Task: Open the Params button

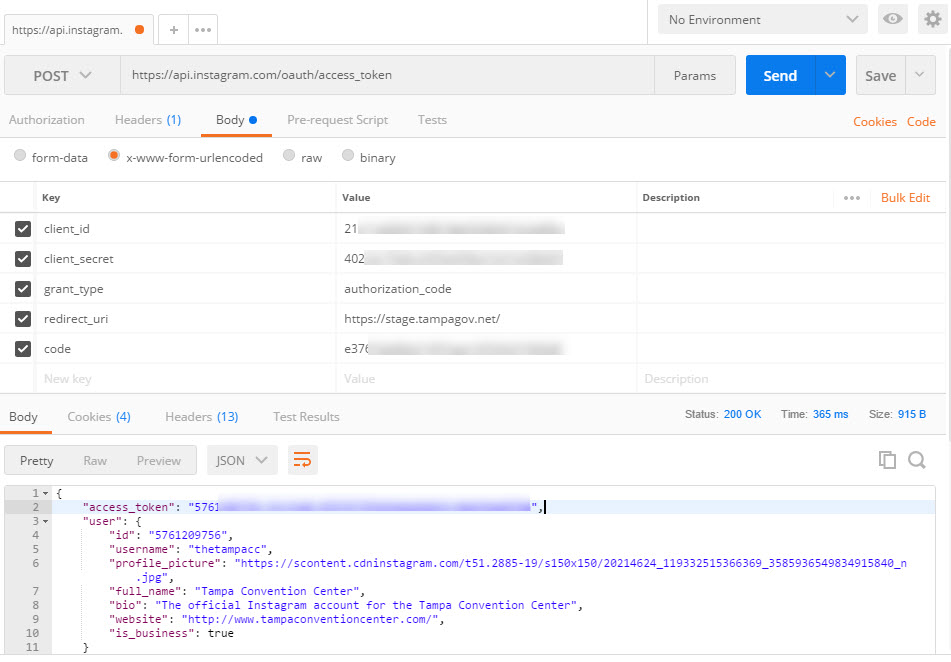Action: click(694, 75)
